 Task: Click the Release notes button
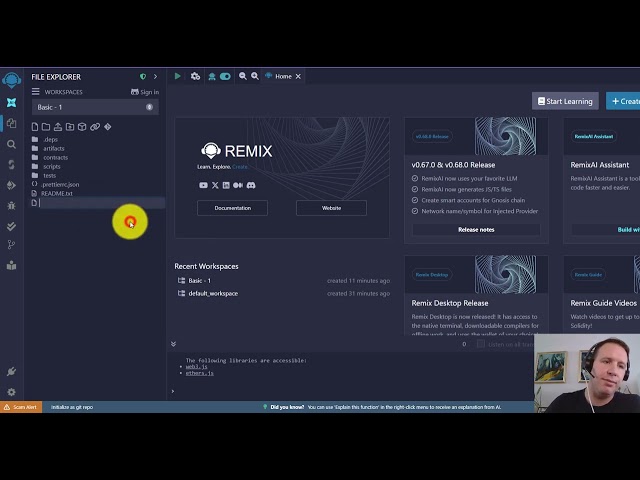pos(476,230)
